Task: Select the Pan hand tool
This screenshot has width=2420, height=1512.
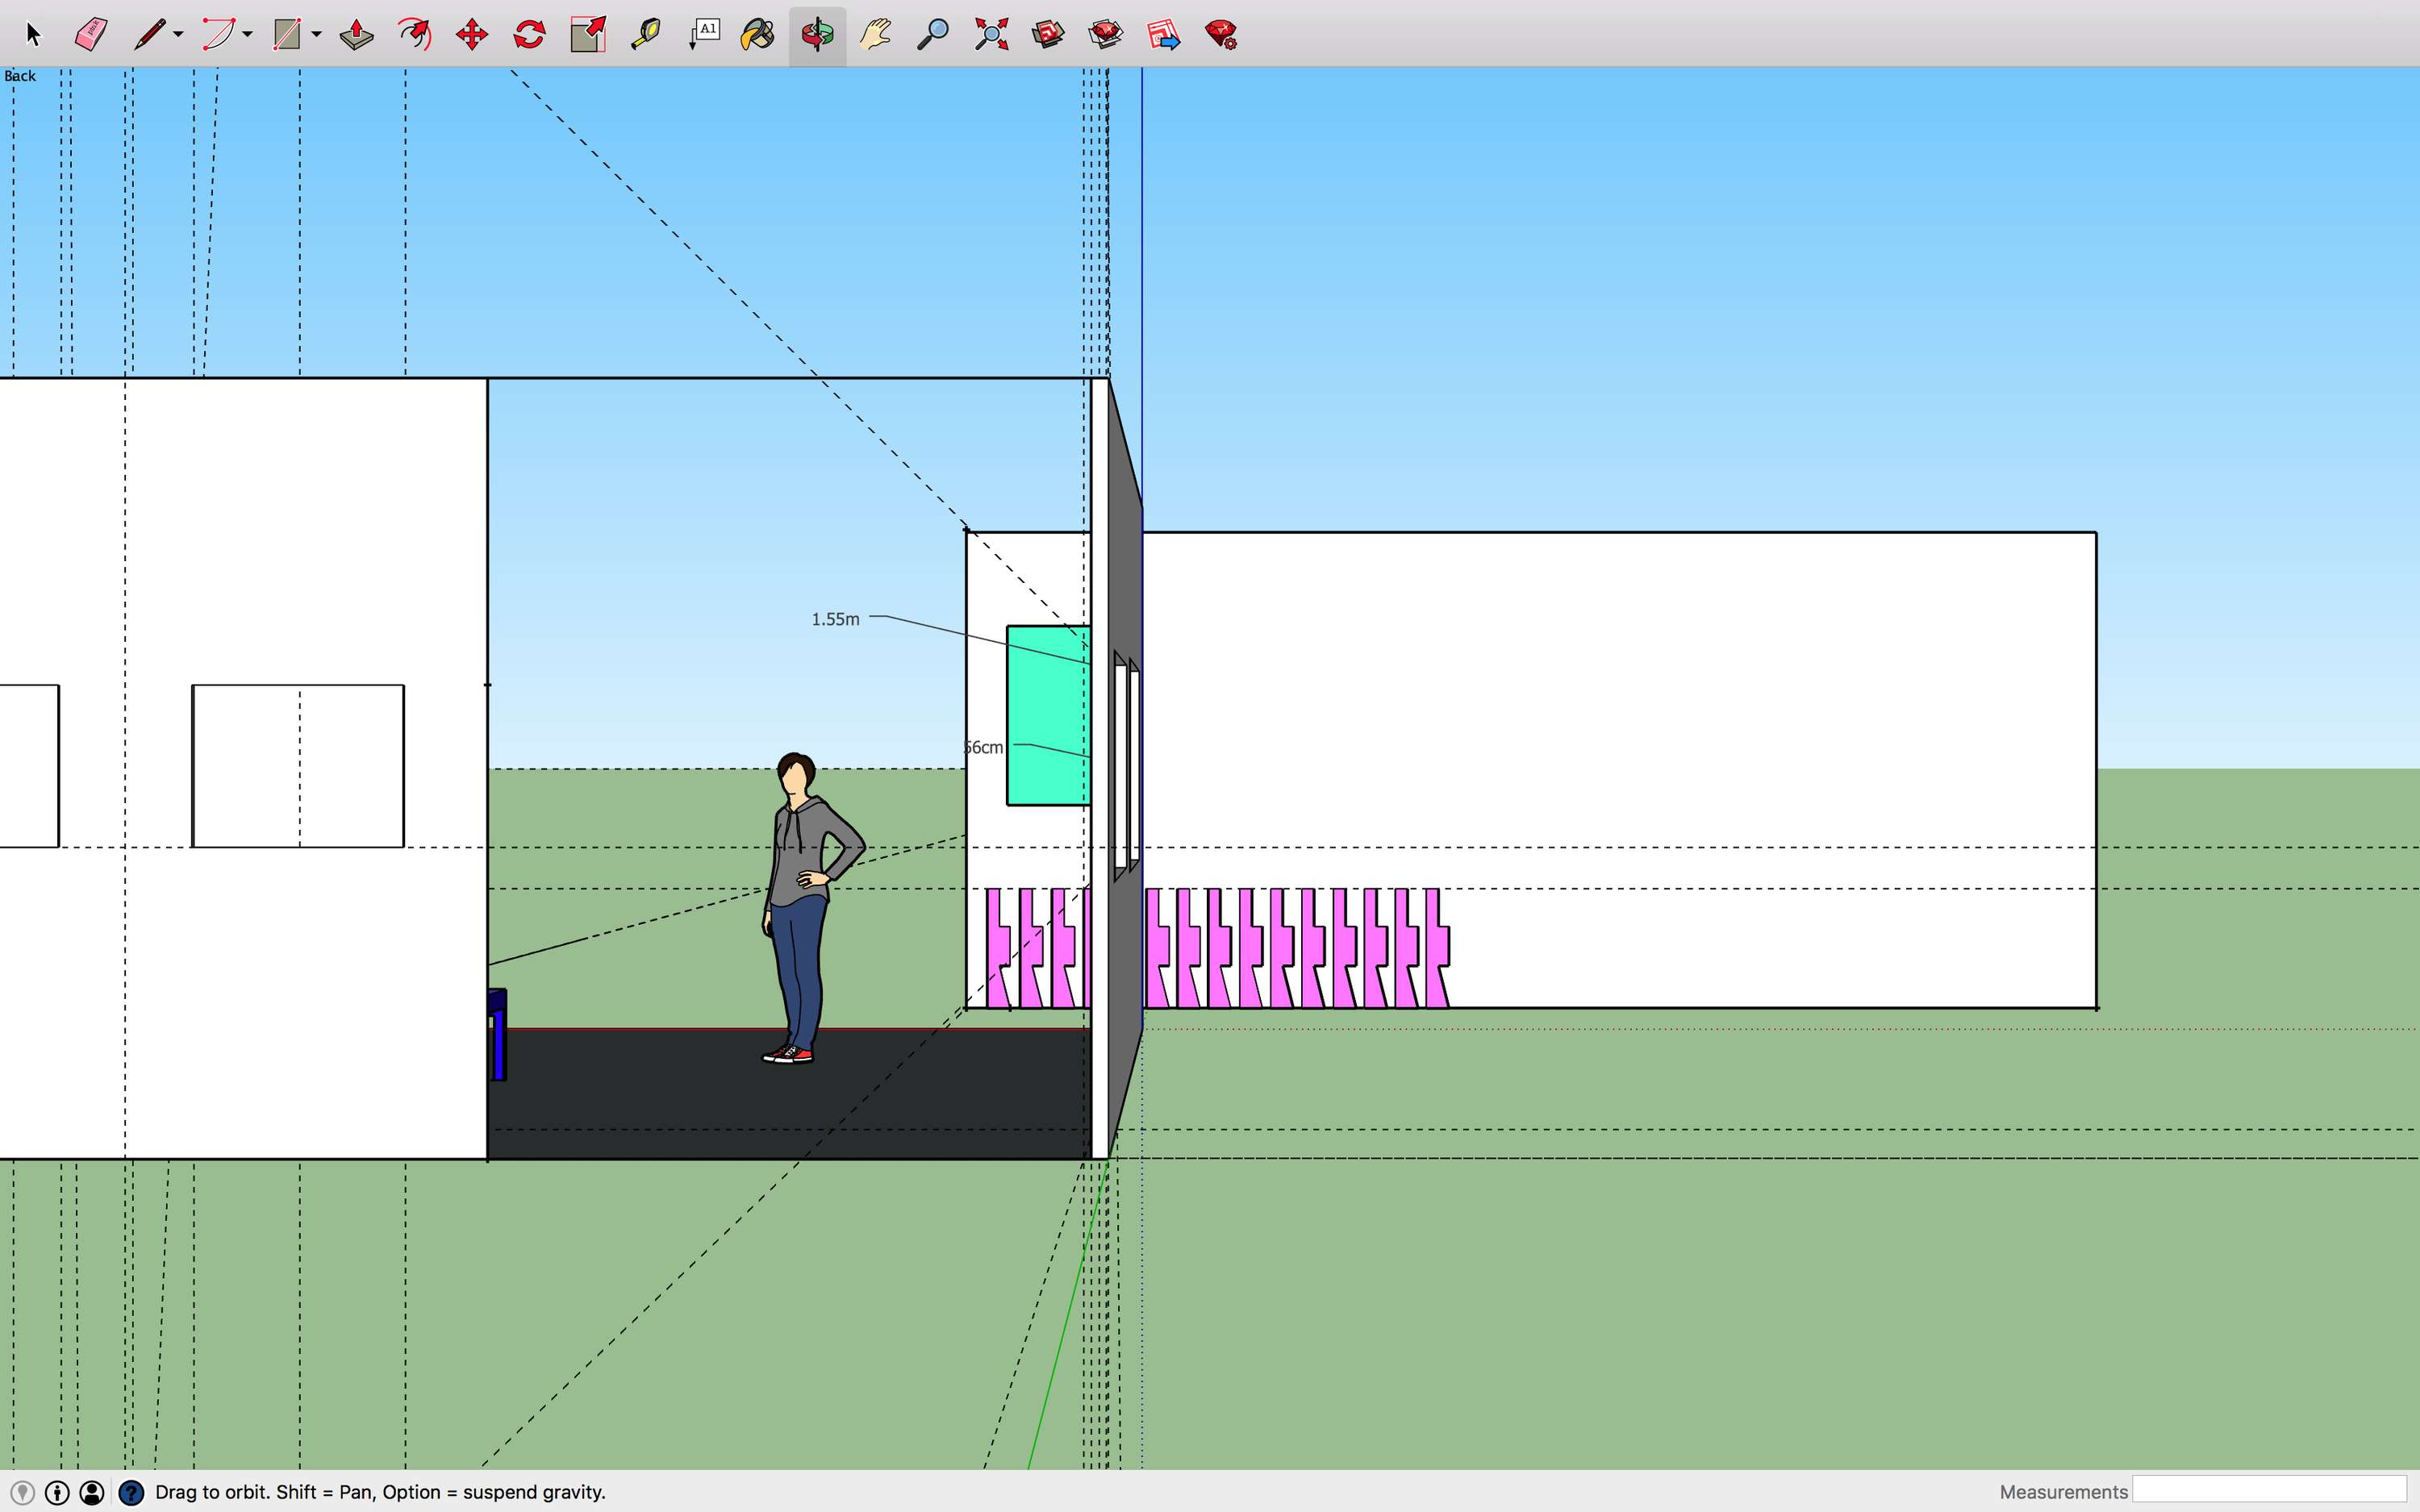Action: (875, 34)
